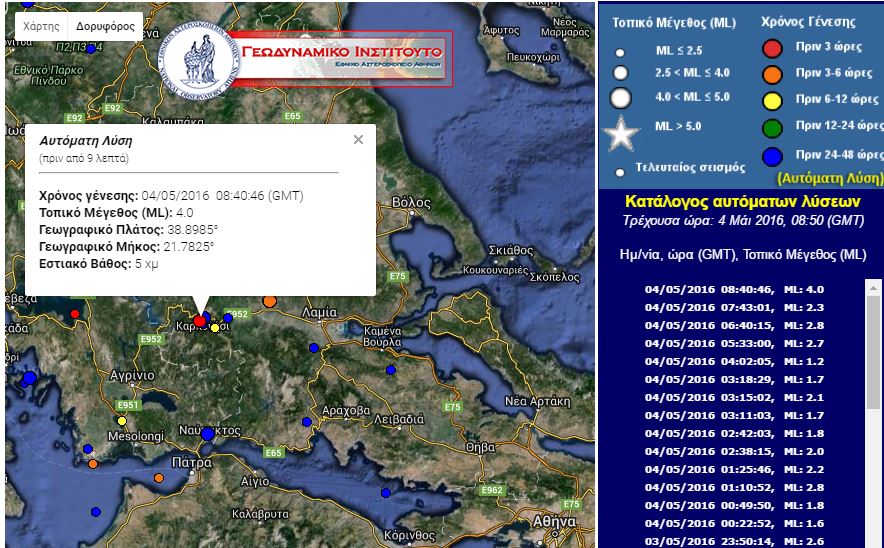Click the green Πριν 12-24 ώρες legend circle
Screen dimensions: 884x548
pyautogui.click(x=772, y=128)
